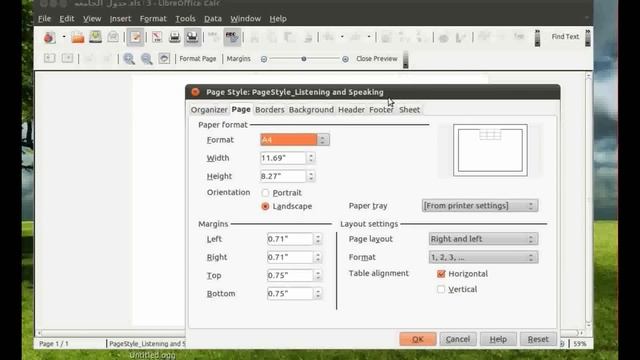Open the Format menu
640x360 pixels.
coord(153,19)
